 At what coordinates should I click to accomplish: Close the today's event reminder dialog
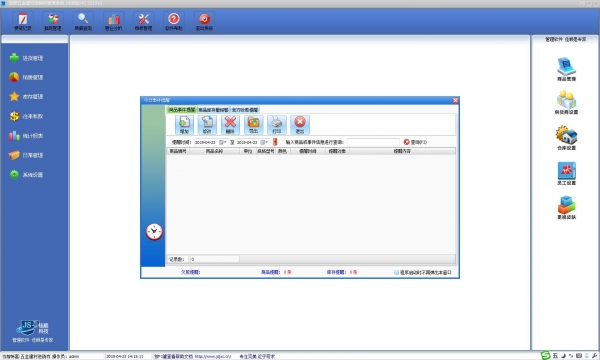coord(455,100)
